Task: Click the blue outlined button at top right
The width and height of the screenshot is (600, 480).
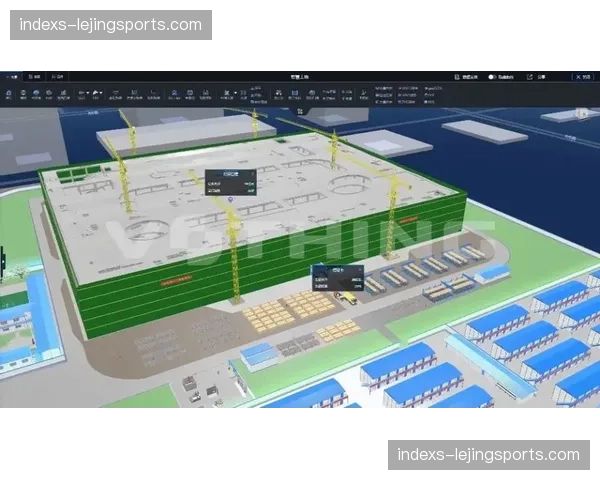Action: 582,76
